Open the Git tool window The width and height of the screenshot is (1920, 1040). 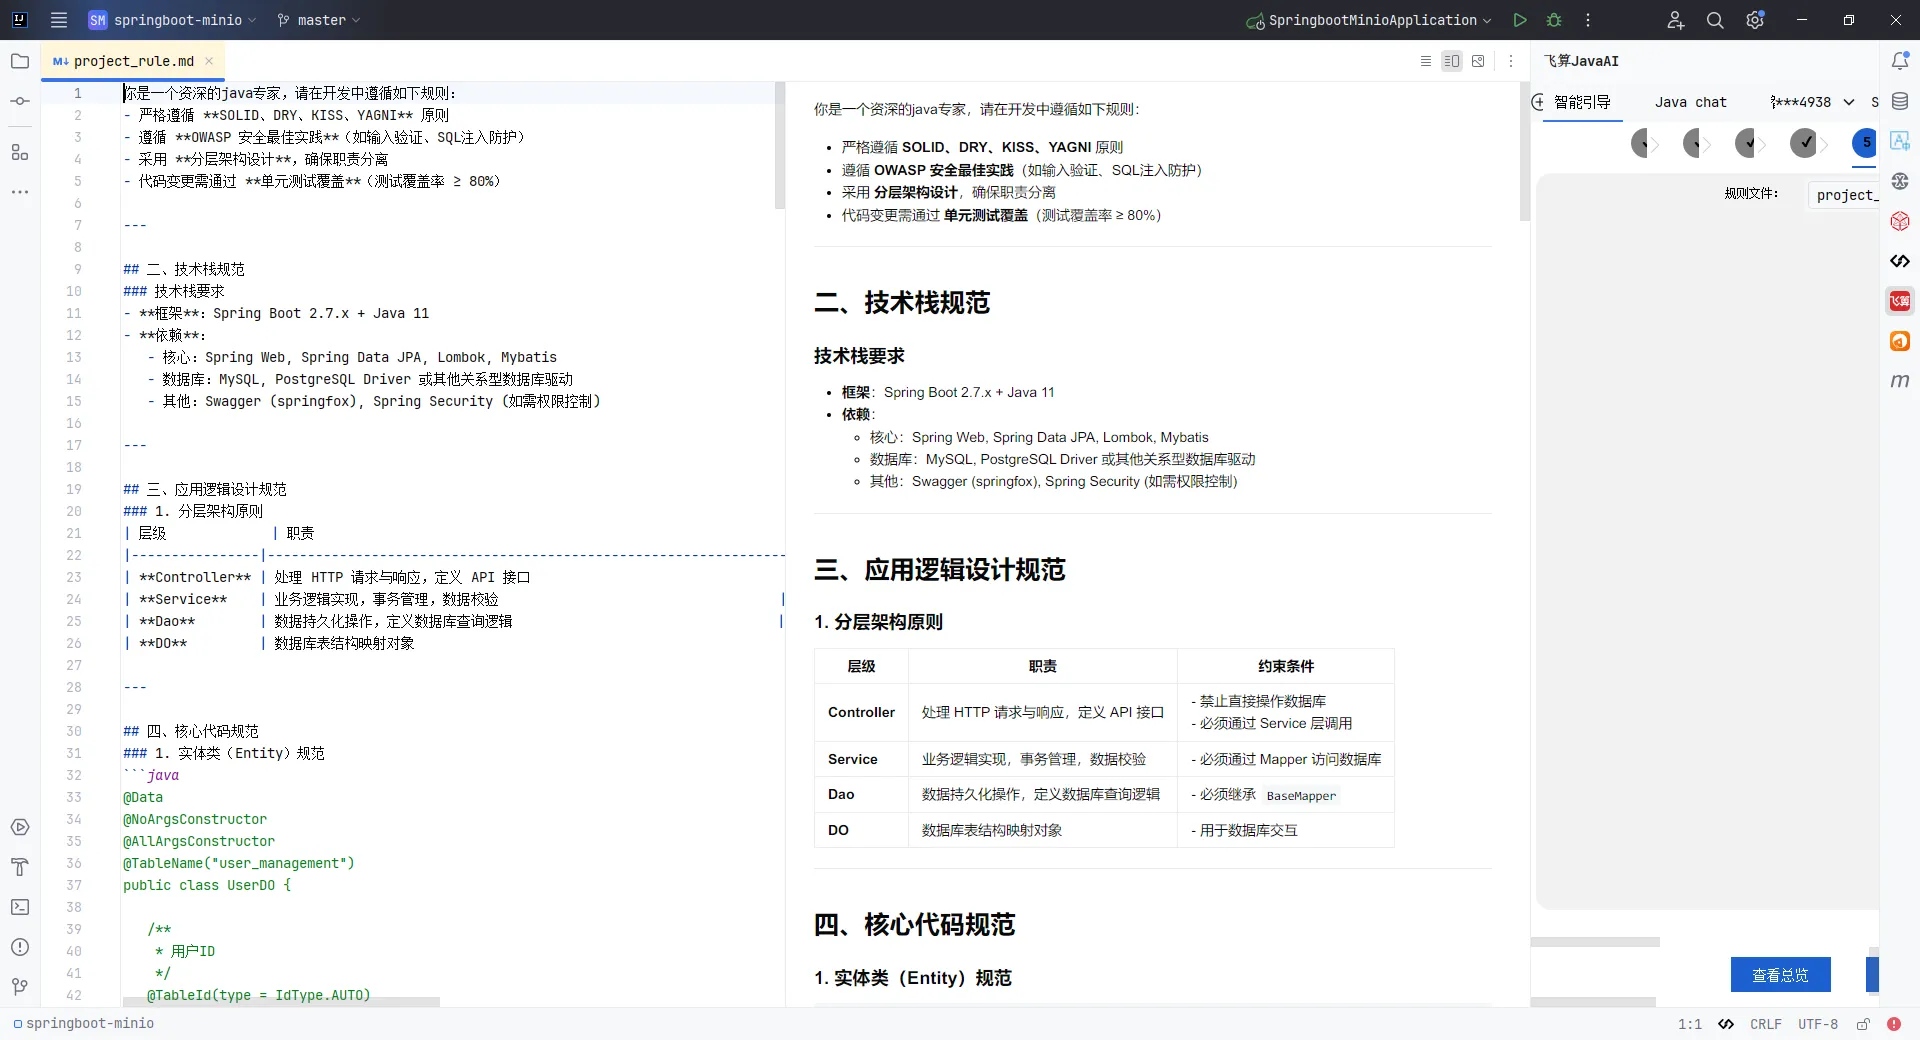[x=20, y=987]
